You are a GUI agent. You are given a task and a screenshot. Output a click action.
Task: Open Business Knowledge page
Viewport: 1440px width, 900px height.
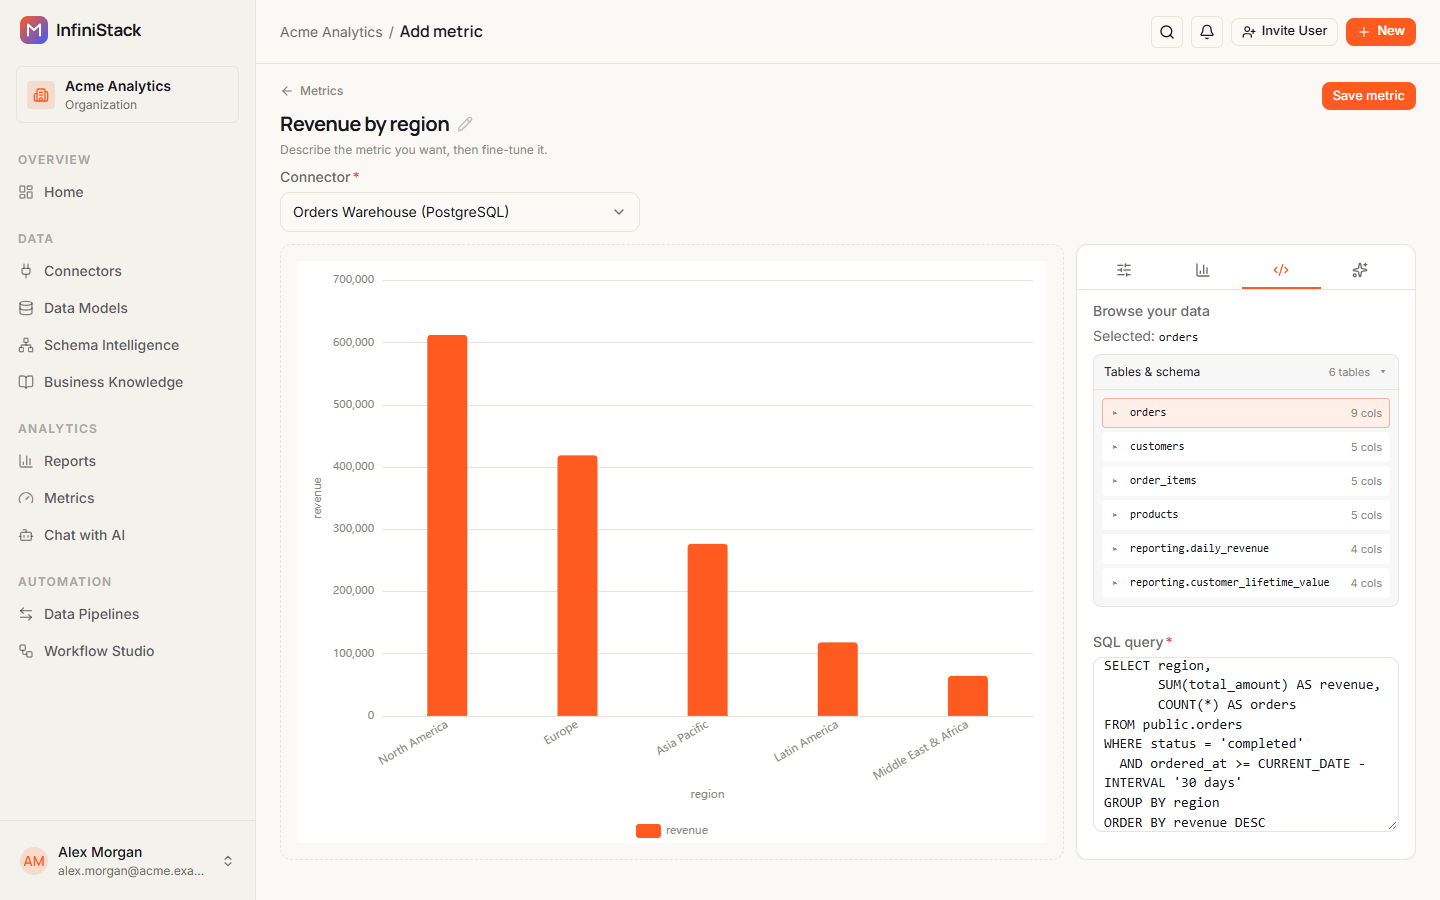127,382
